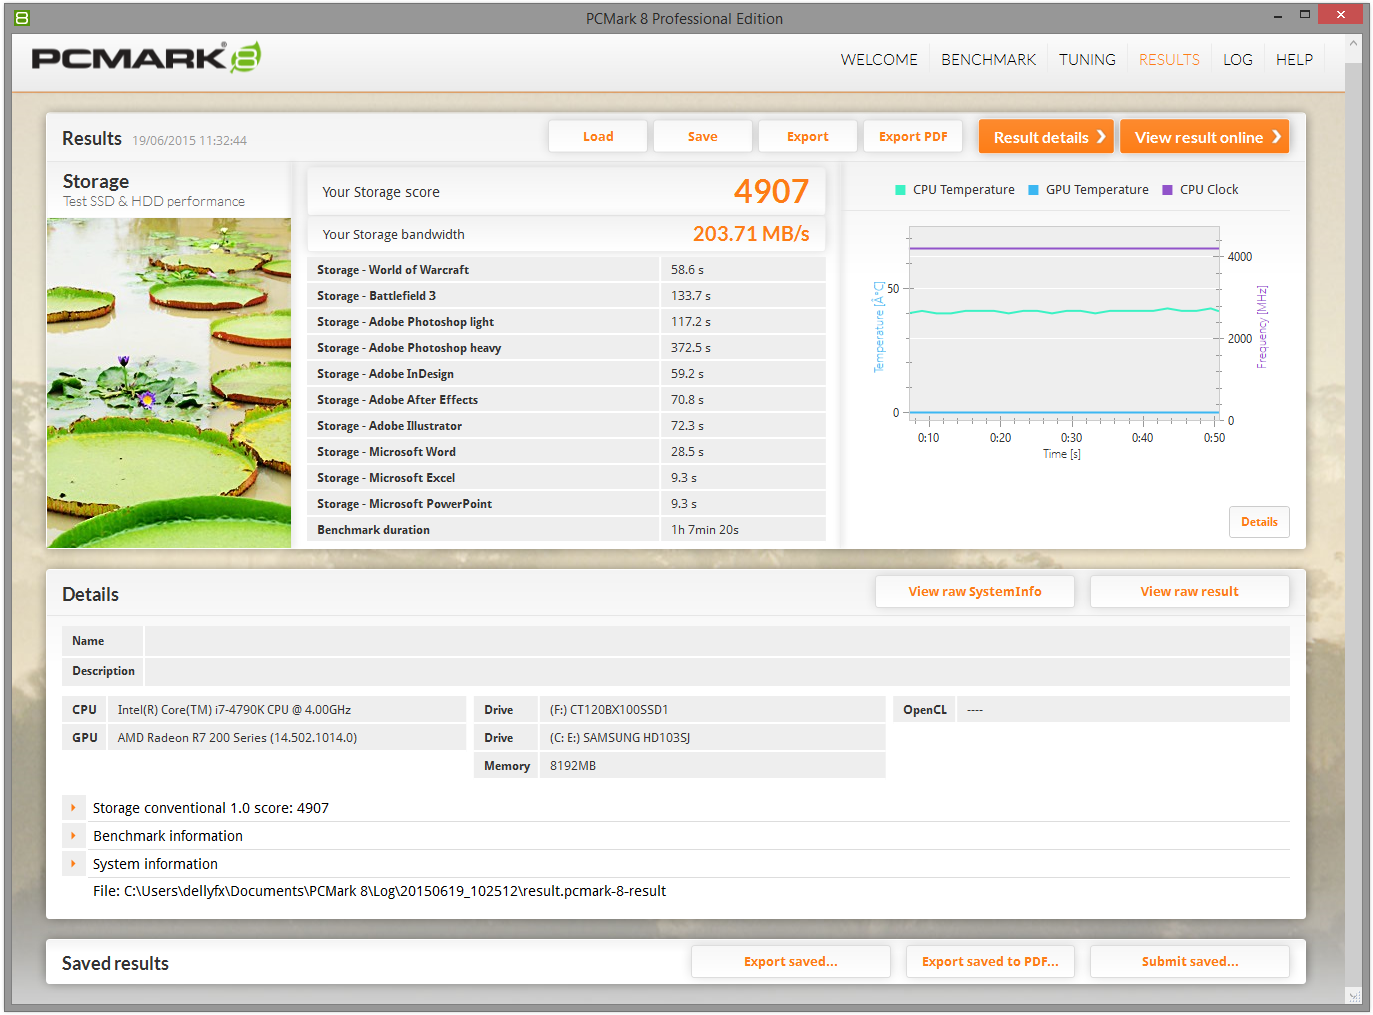Open Result details
Screen dimensions: 1373x1015
(x=1046, y=137)
